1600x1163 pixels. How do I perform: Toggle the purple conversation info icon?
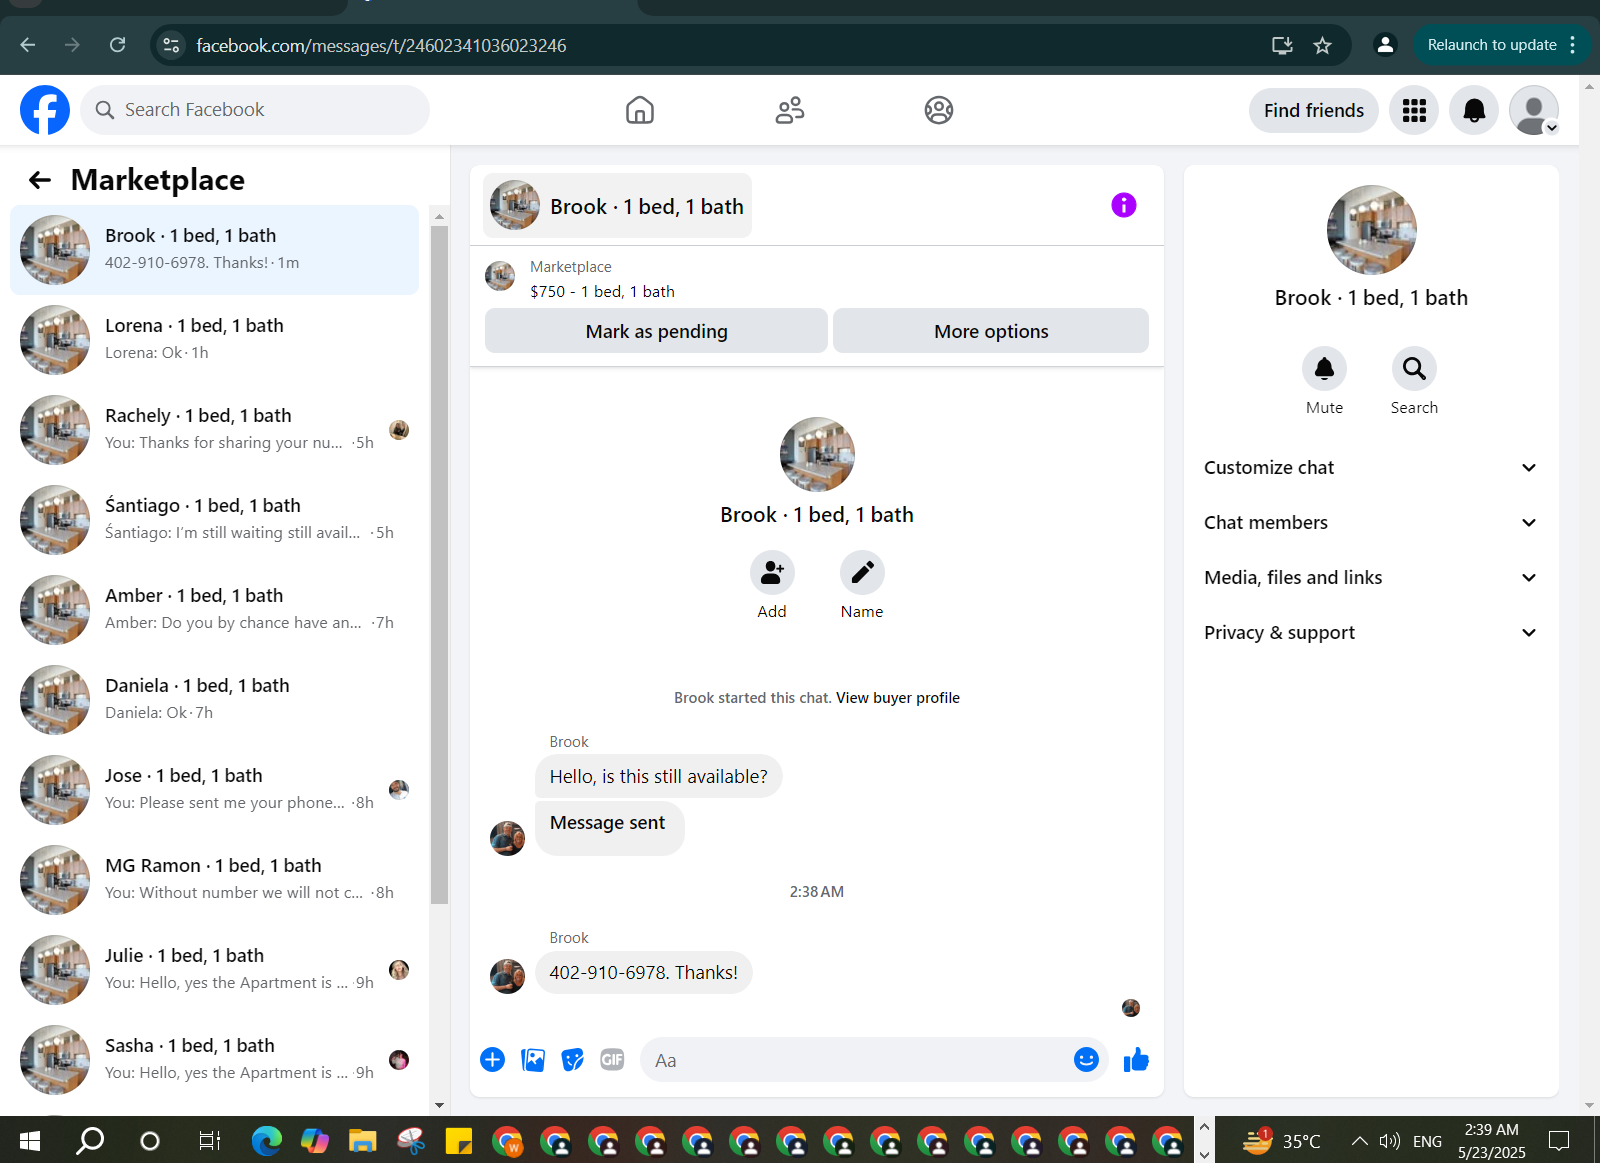[1124, 205]
